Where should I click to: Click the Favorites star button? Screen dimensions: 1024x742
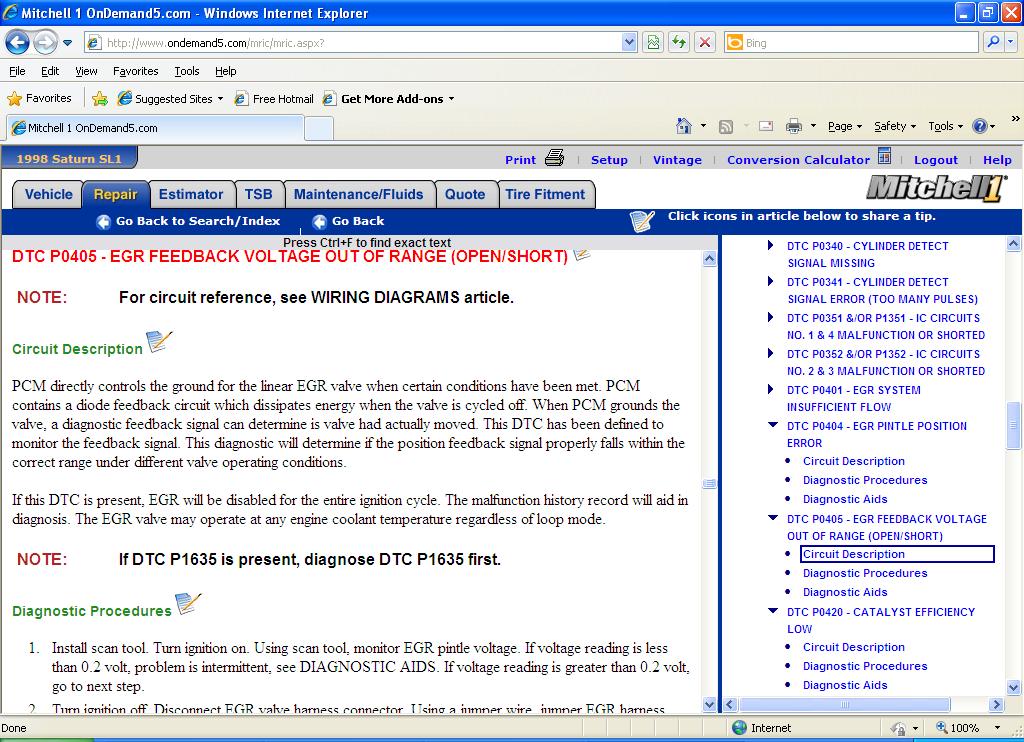pos(39,99)
